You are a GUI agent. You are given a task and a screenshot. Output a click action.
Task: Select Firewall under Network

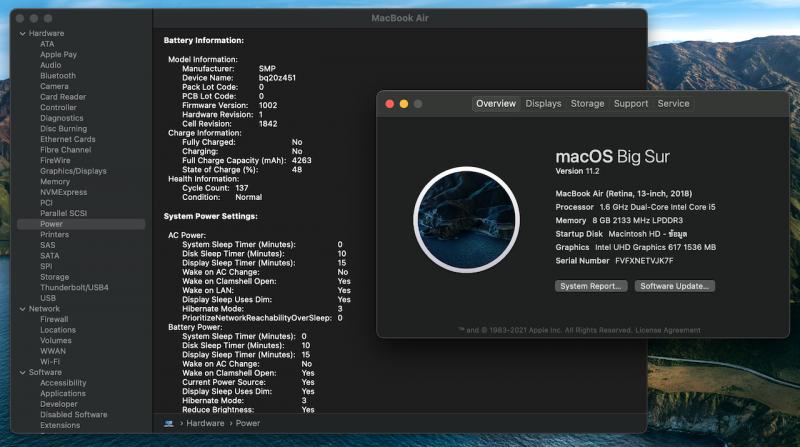click(x=54, y=319)
